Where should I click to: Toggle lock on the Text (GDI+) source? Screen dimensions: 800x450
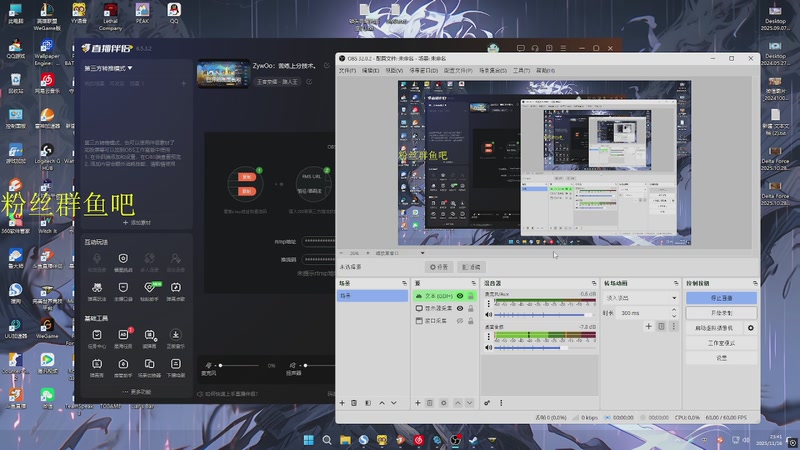[470, 296]
